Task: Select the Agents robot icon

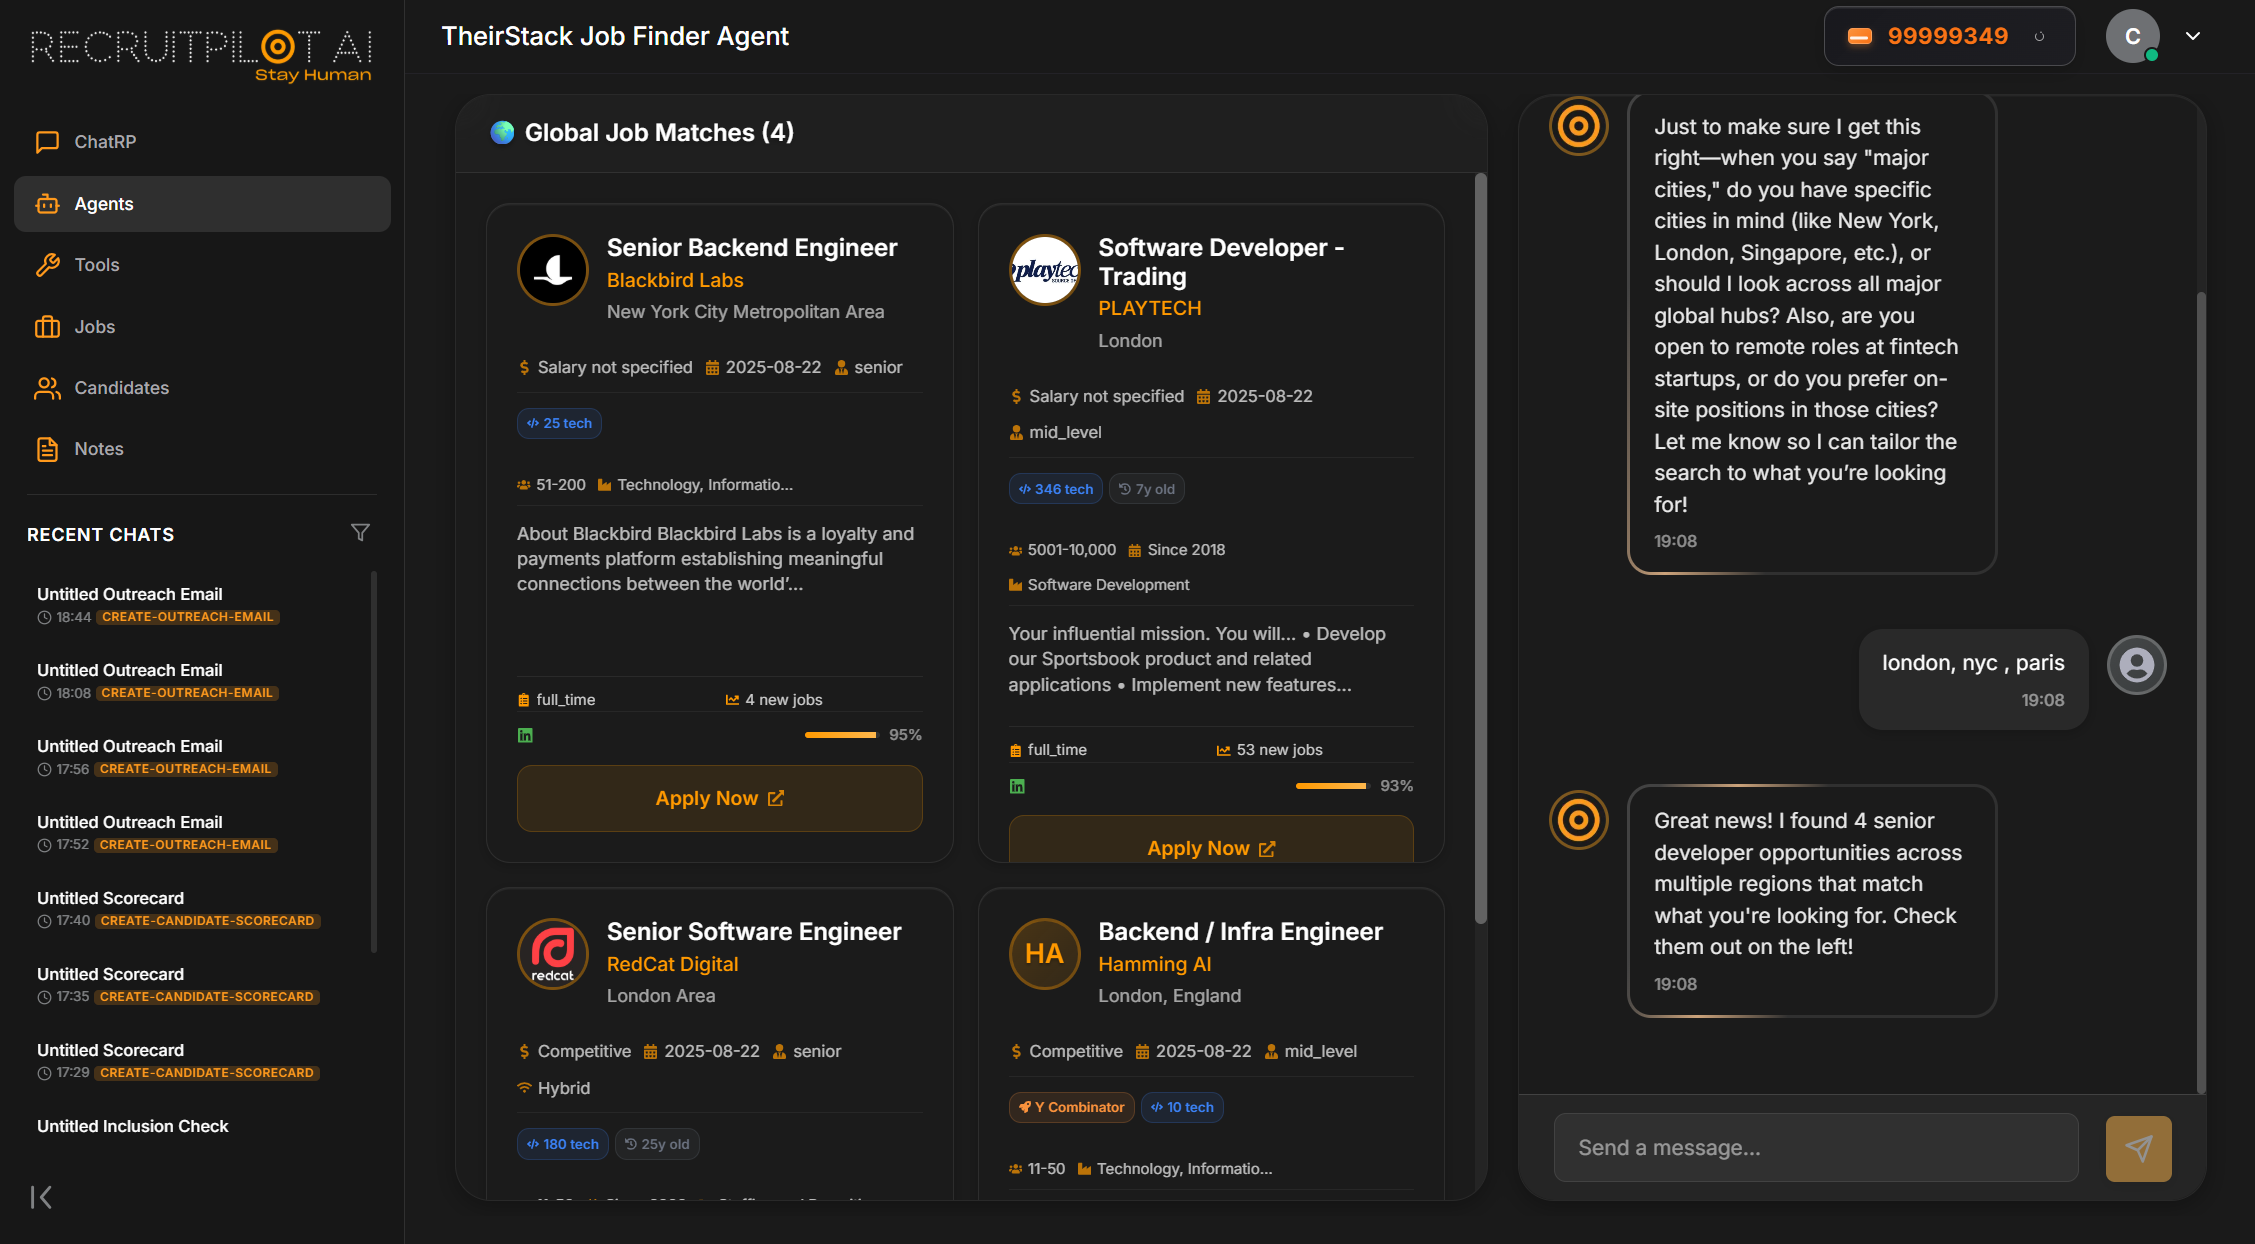Action: click(47, 204)
